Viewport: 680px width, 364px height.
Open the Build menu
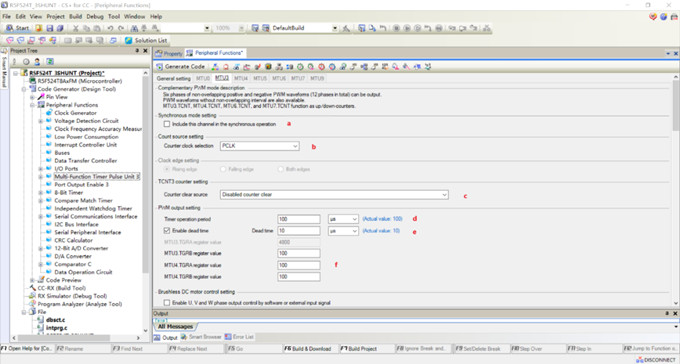75,16
